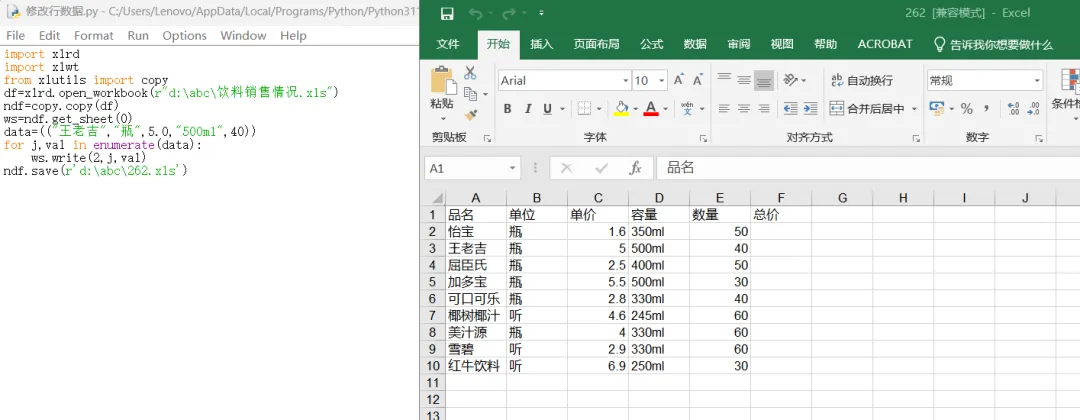Click the Save icon in Excel title bar
Viewport: 1080px width, 420px height.
447,14
